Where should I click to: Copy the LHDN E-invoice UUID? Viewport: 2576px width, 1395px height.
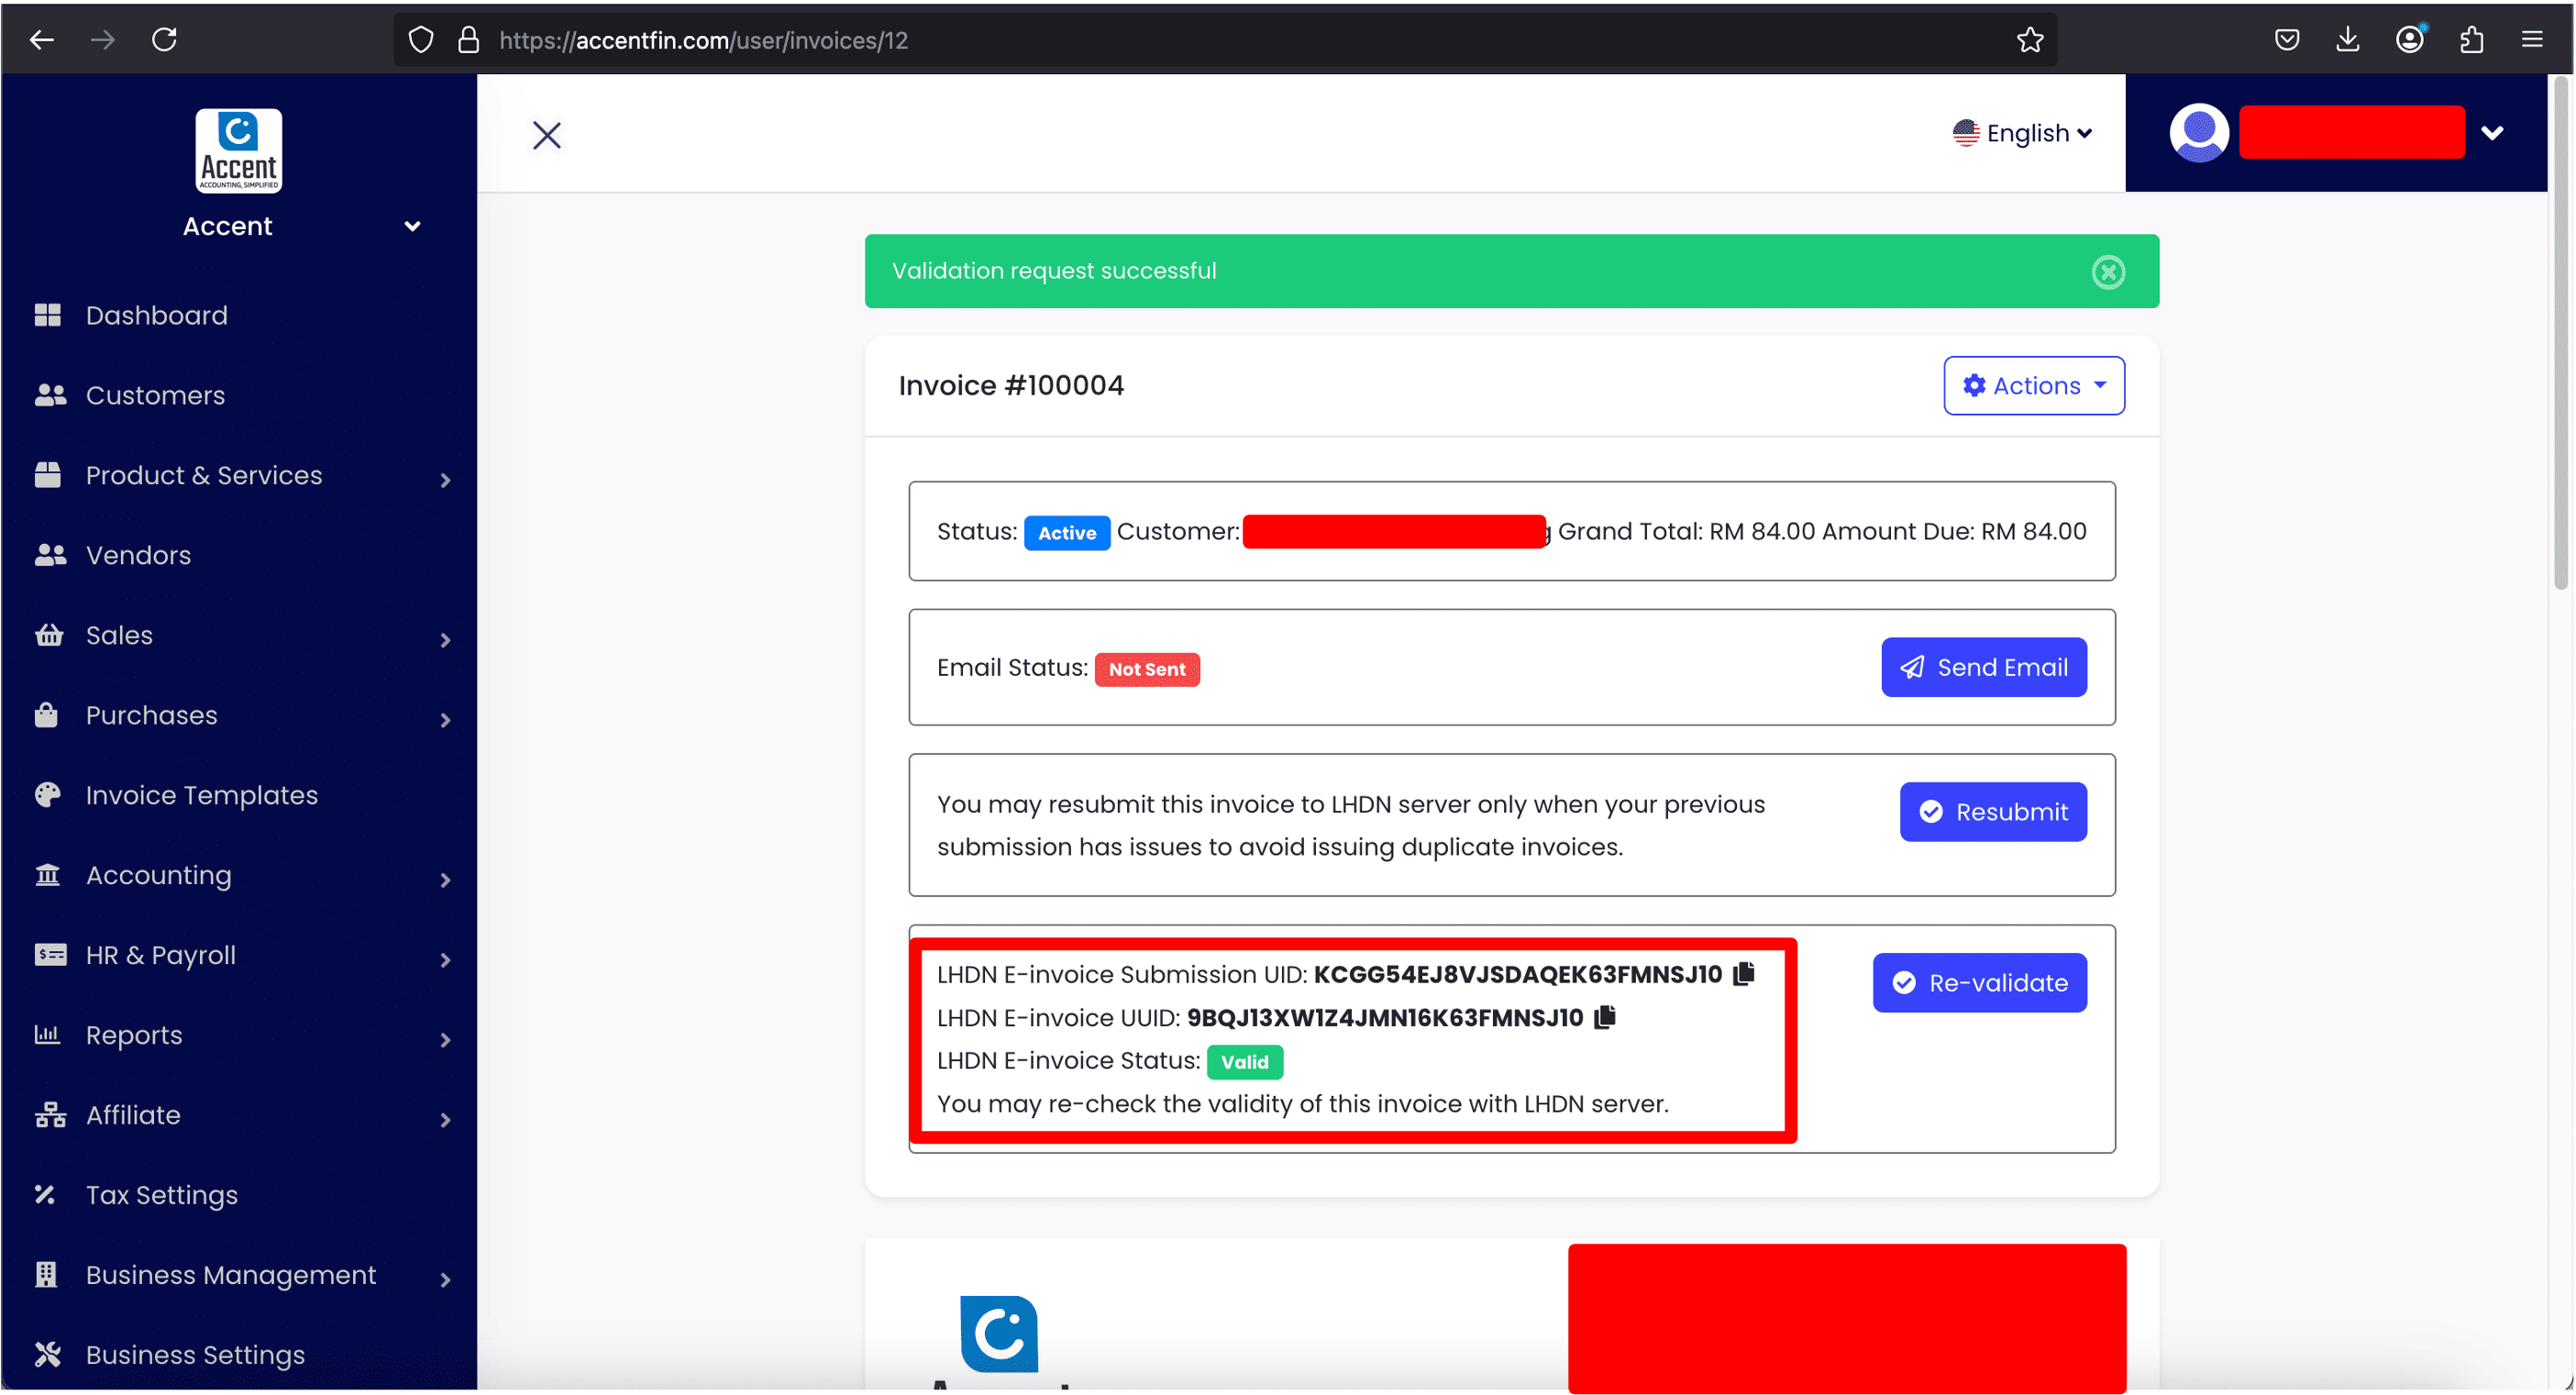(1605, 1016)
